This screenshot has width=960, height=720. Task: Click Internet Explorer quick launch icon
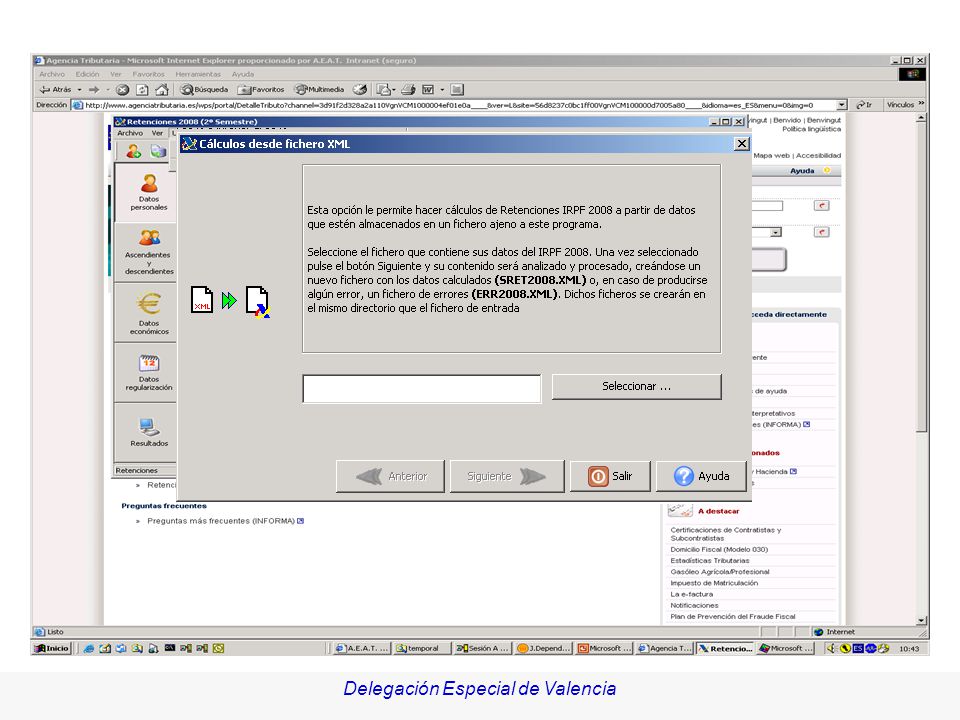point(89,648)
